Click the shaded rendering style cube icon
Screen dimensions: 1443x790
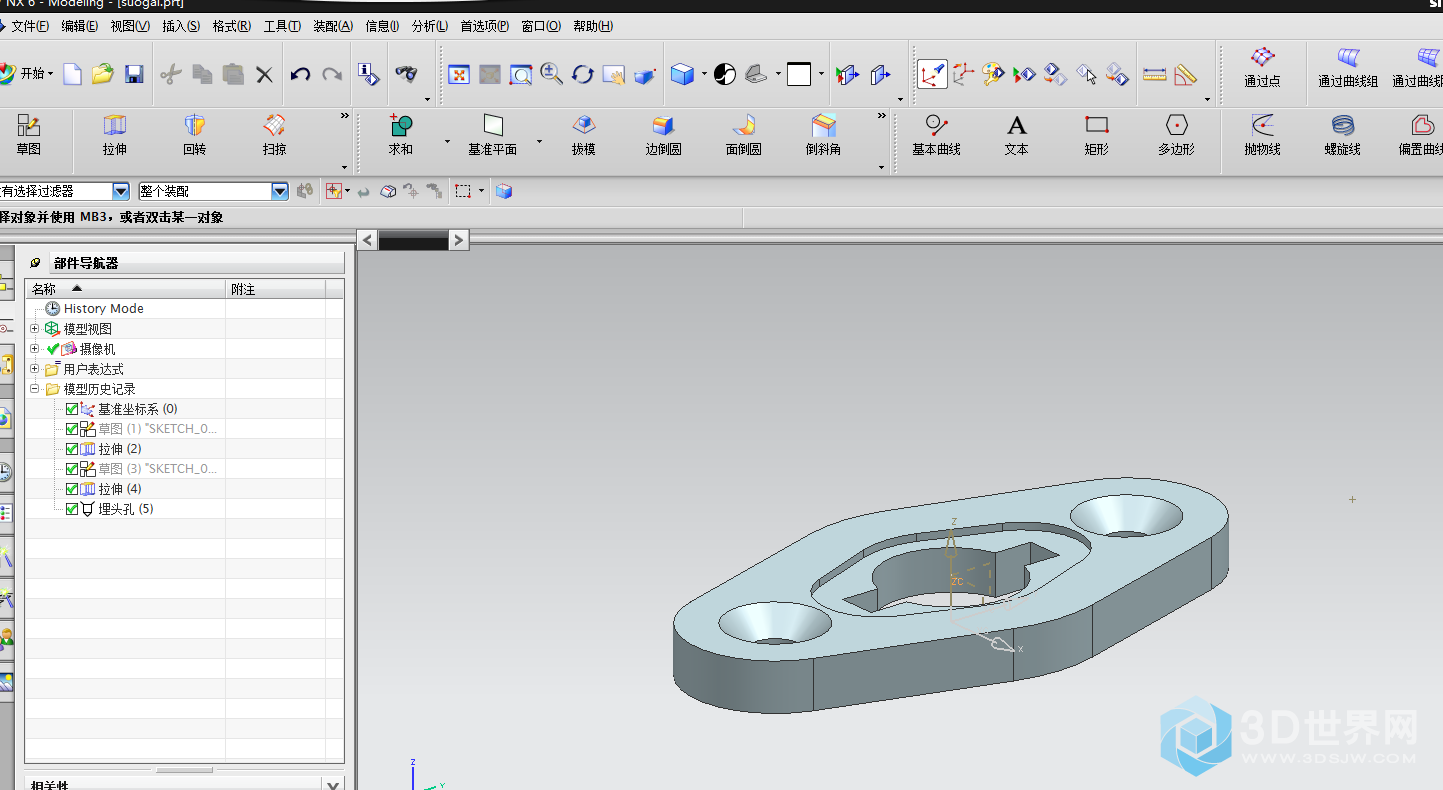[682, 74]
